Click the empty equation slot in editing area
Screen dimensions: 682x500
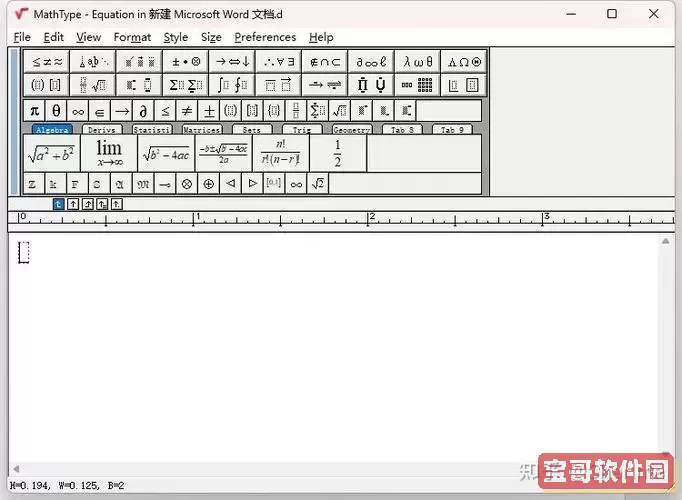click(23, 252)
